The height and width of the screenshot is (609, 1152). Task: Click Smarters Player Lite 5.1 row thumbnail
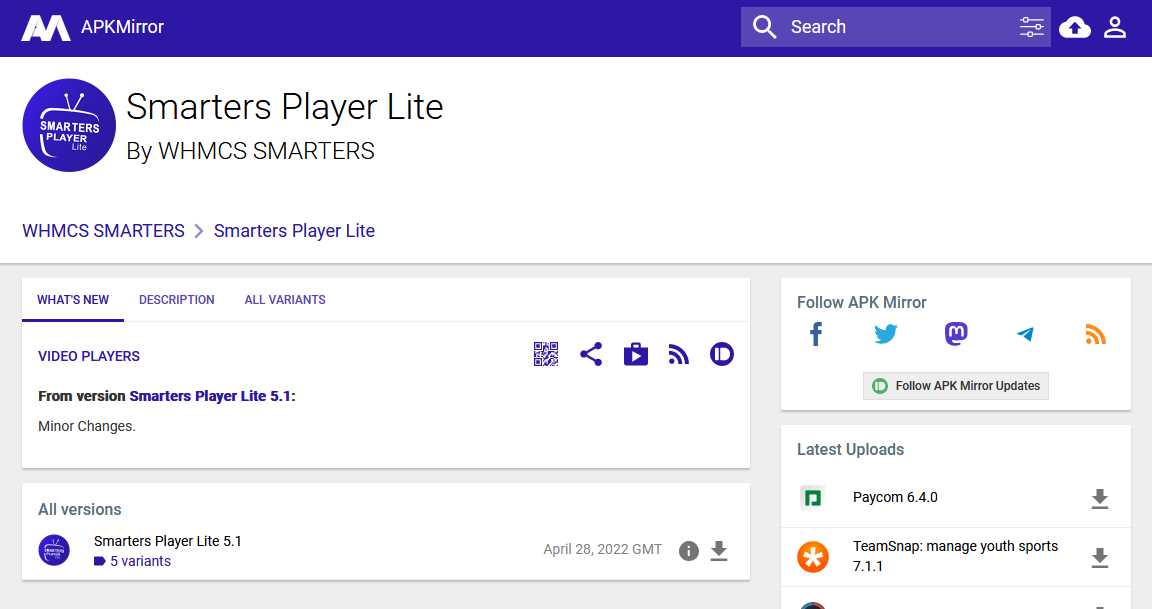pyautogui.click(x=54, y=550)
